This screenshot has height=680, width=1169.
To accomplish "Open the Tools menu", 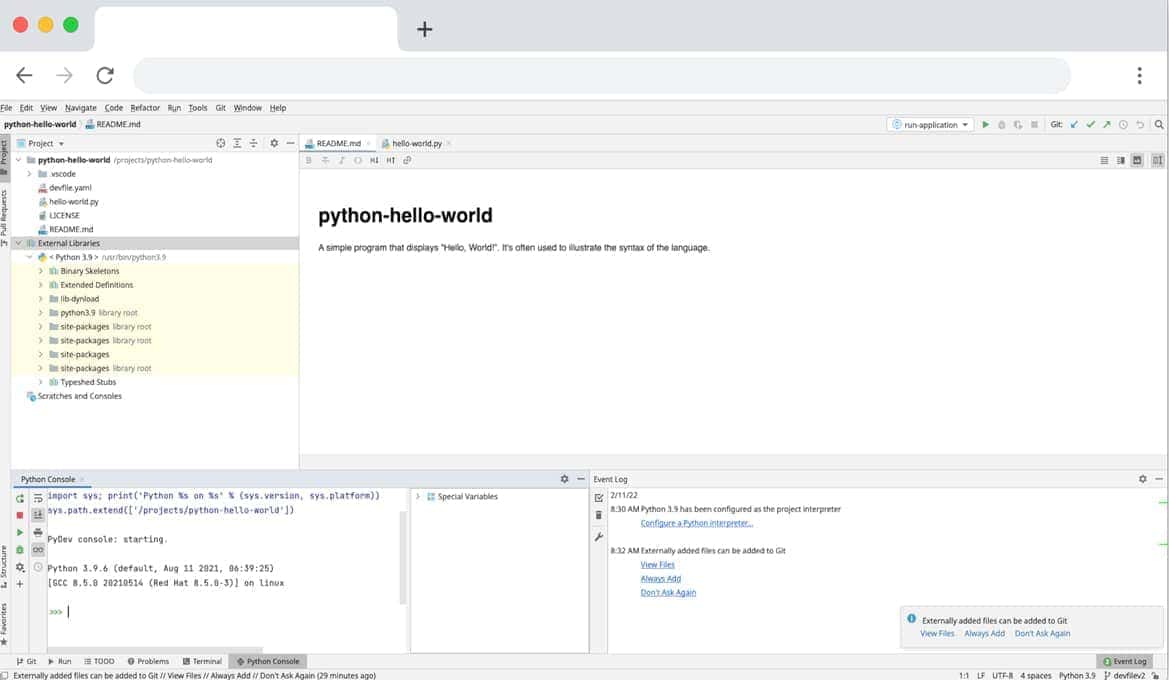I will click(198, 108).
